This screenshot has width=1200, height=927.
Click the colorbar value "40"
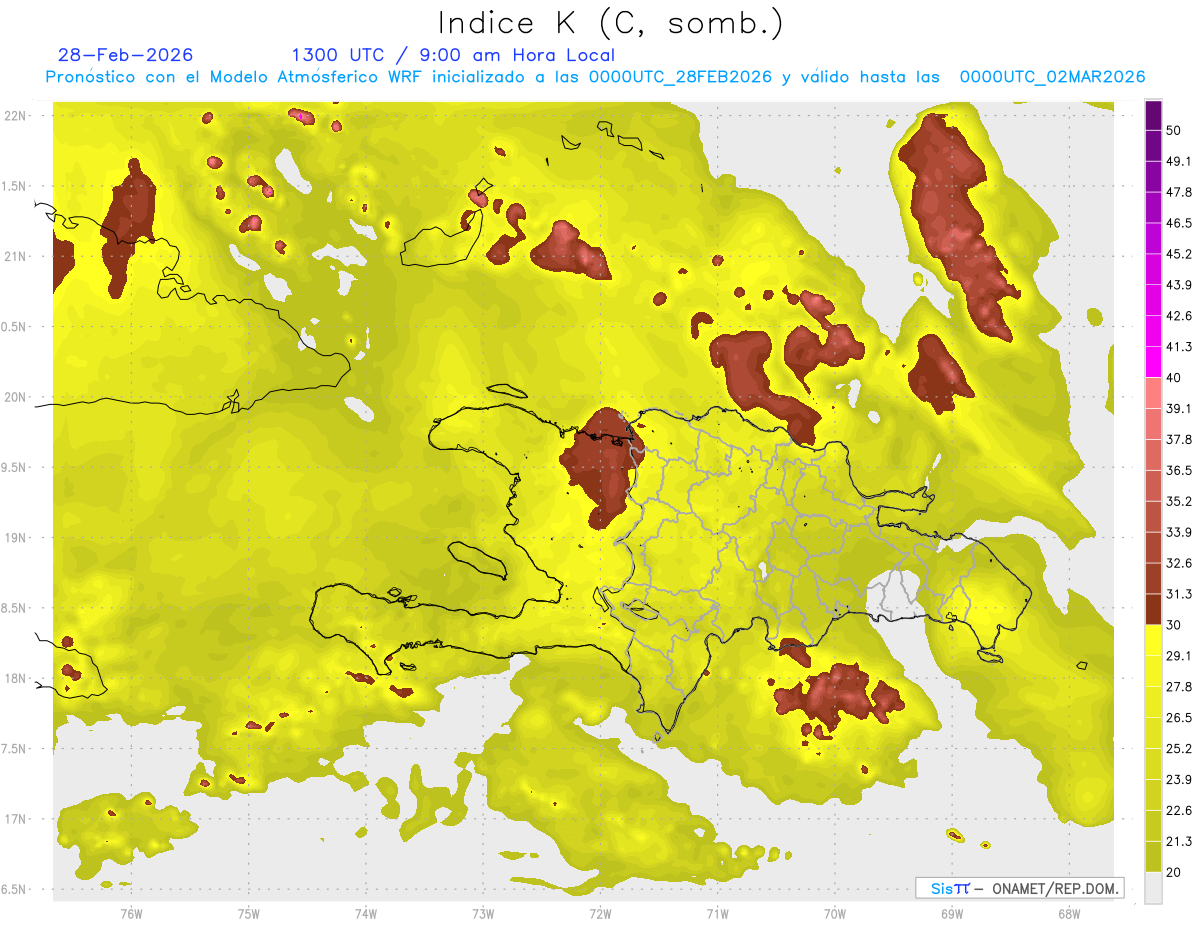[1174, 378]
